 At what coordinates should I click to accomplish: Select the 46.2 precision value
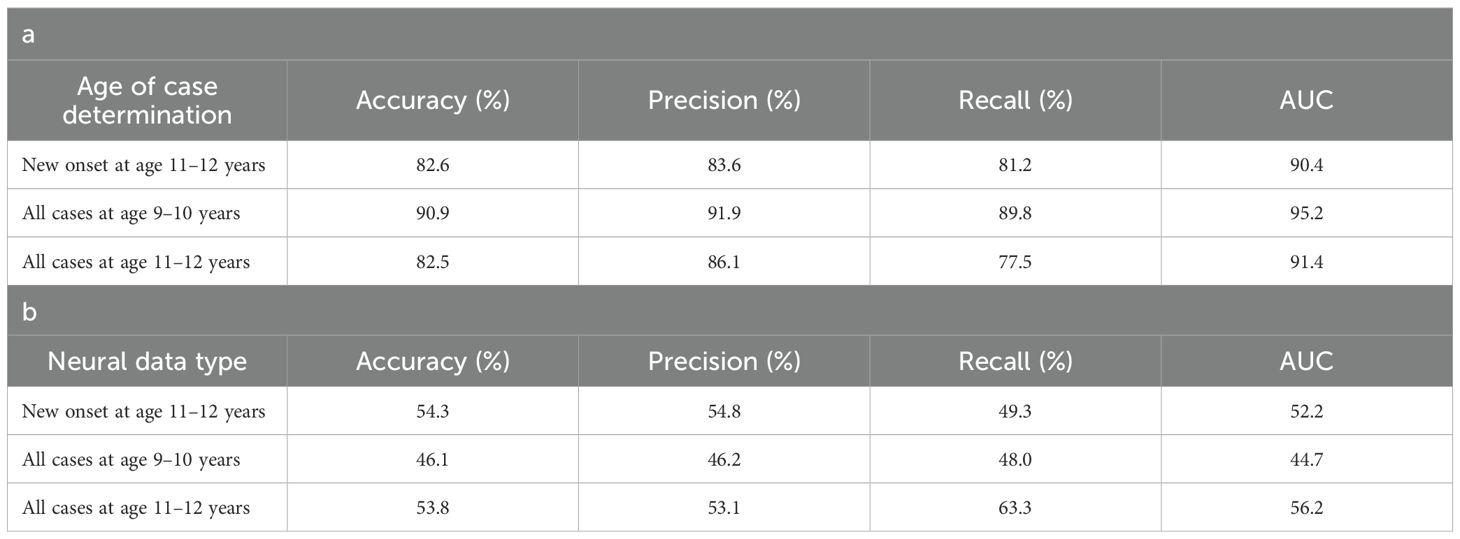724,459
